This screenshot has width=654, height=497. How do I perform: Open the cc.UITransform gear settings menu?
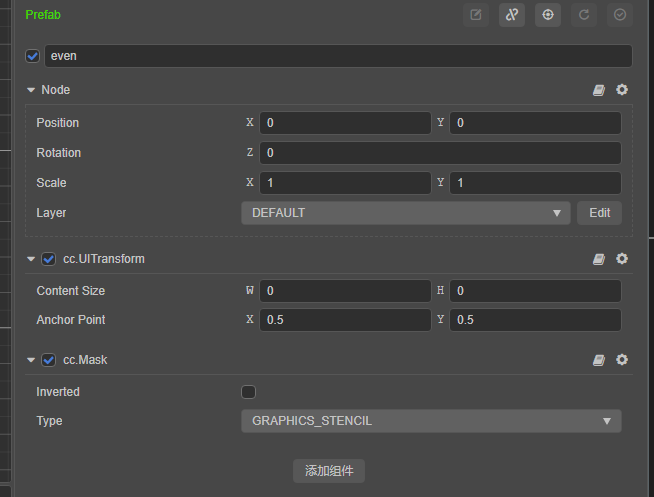point(622,259)
